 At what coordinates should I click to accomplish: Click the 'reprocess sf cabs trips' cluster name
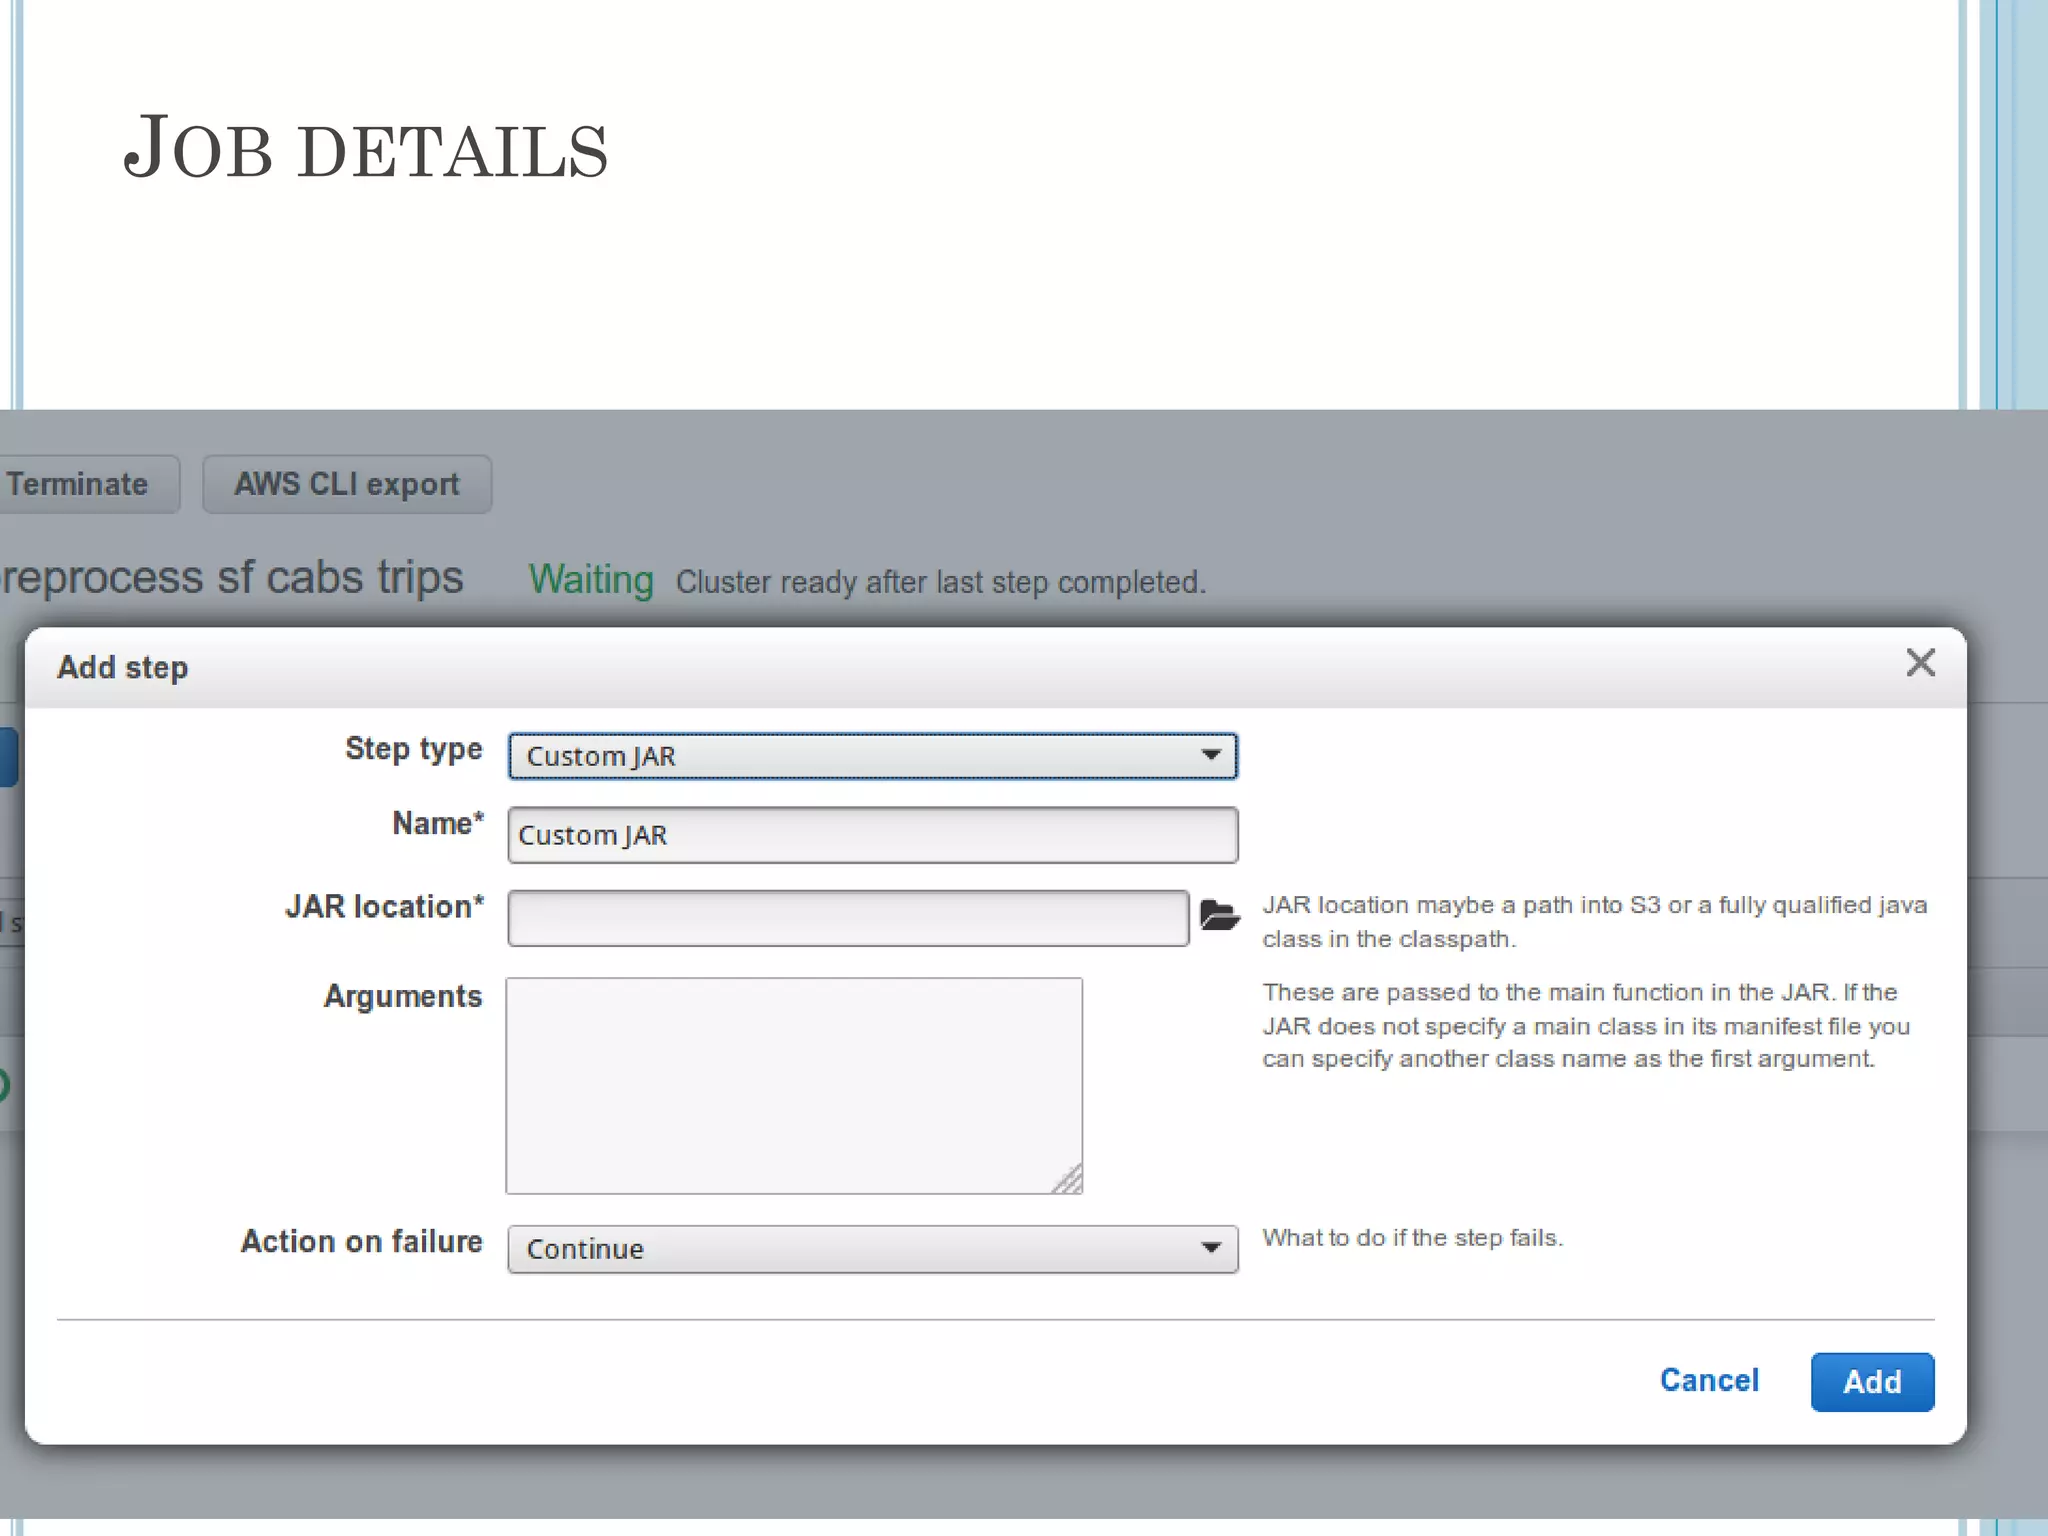tap(231, 577)
